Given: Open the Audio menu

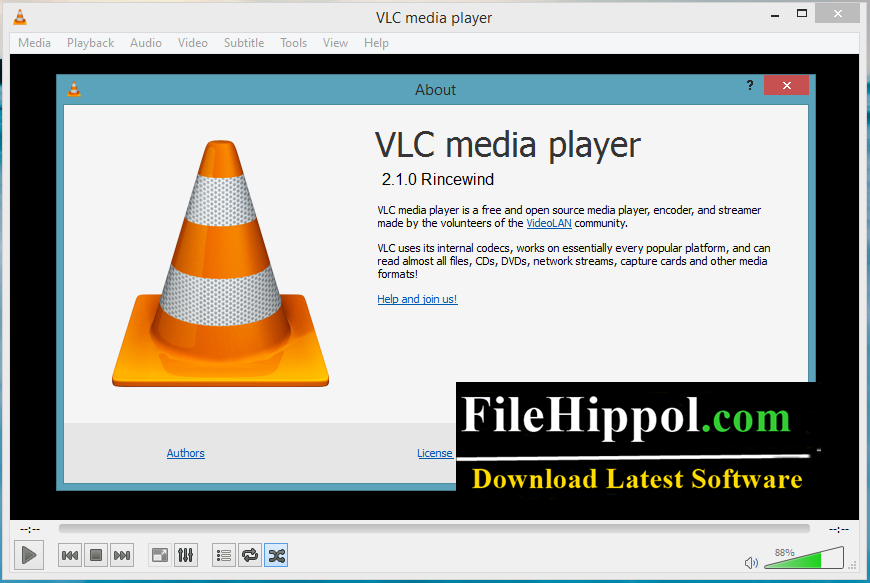Looking at the screenshot, I should click(146, 43).
